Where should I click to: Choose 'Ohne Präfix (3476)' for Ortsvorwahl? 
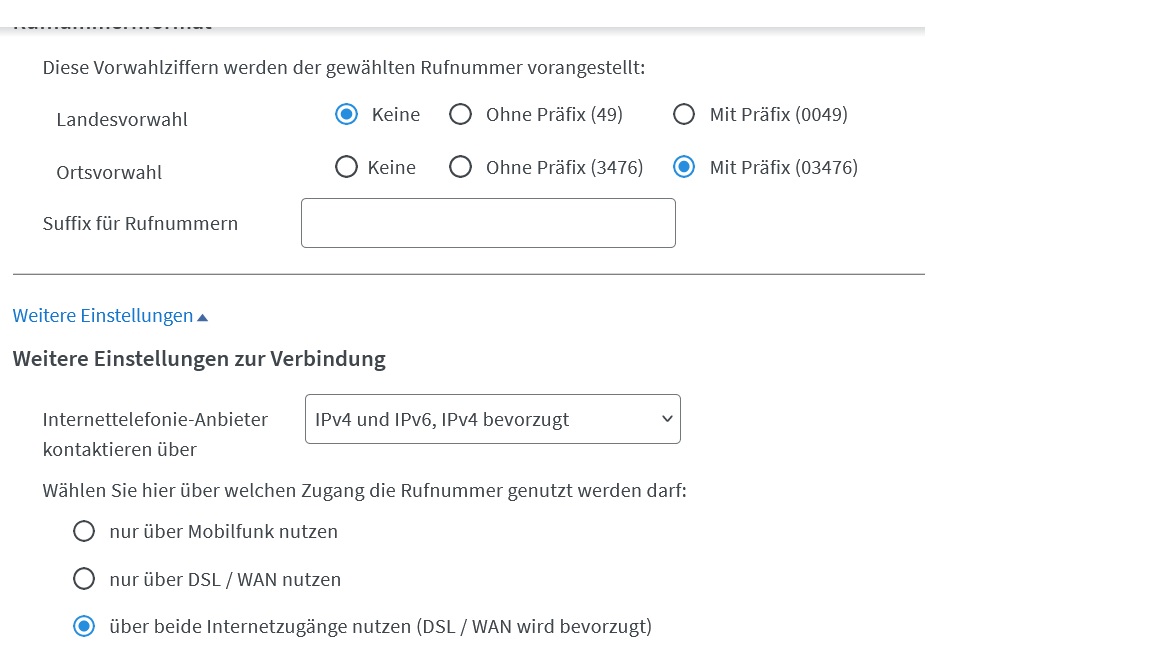[460, 167]
